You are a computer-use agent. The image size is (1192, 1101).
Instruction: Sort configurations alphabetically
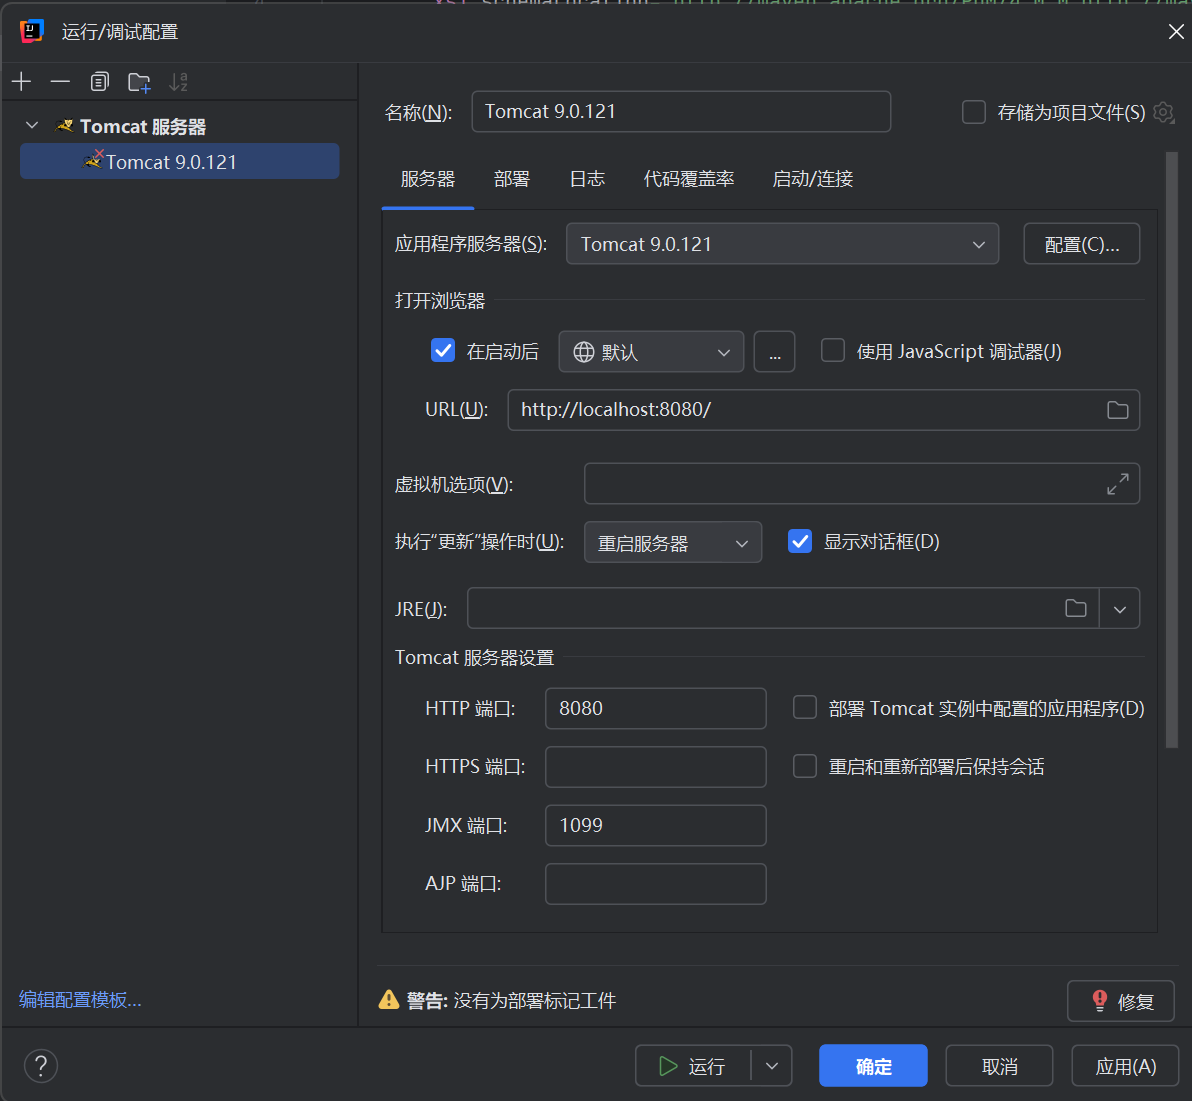coord(179,81)
